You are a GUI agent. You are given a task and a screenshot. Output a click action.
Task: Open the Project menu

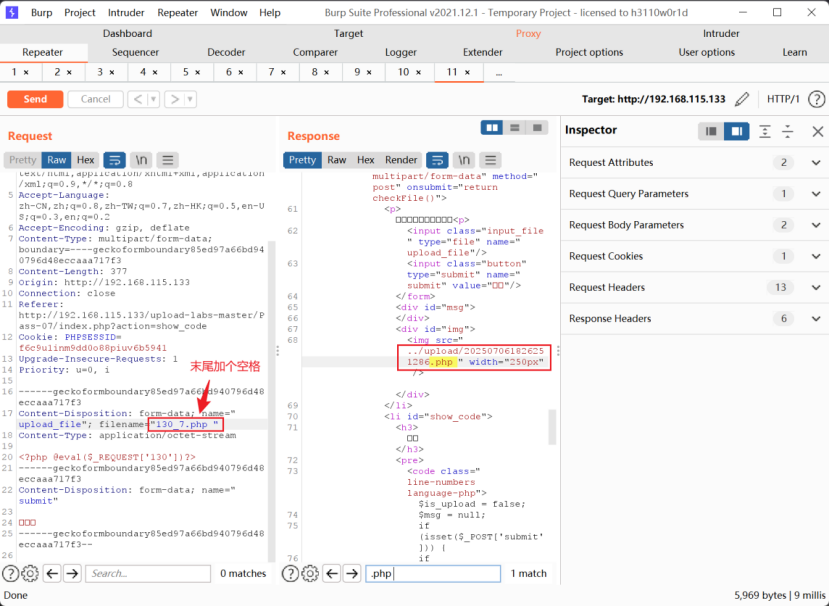(79, 12)
